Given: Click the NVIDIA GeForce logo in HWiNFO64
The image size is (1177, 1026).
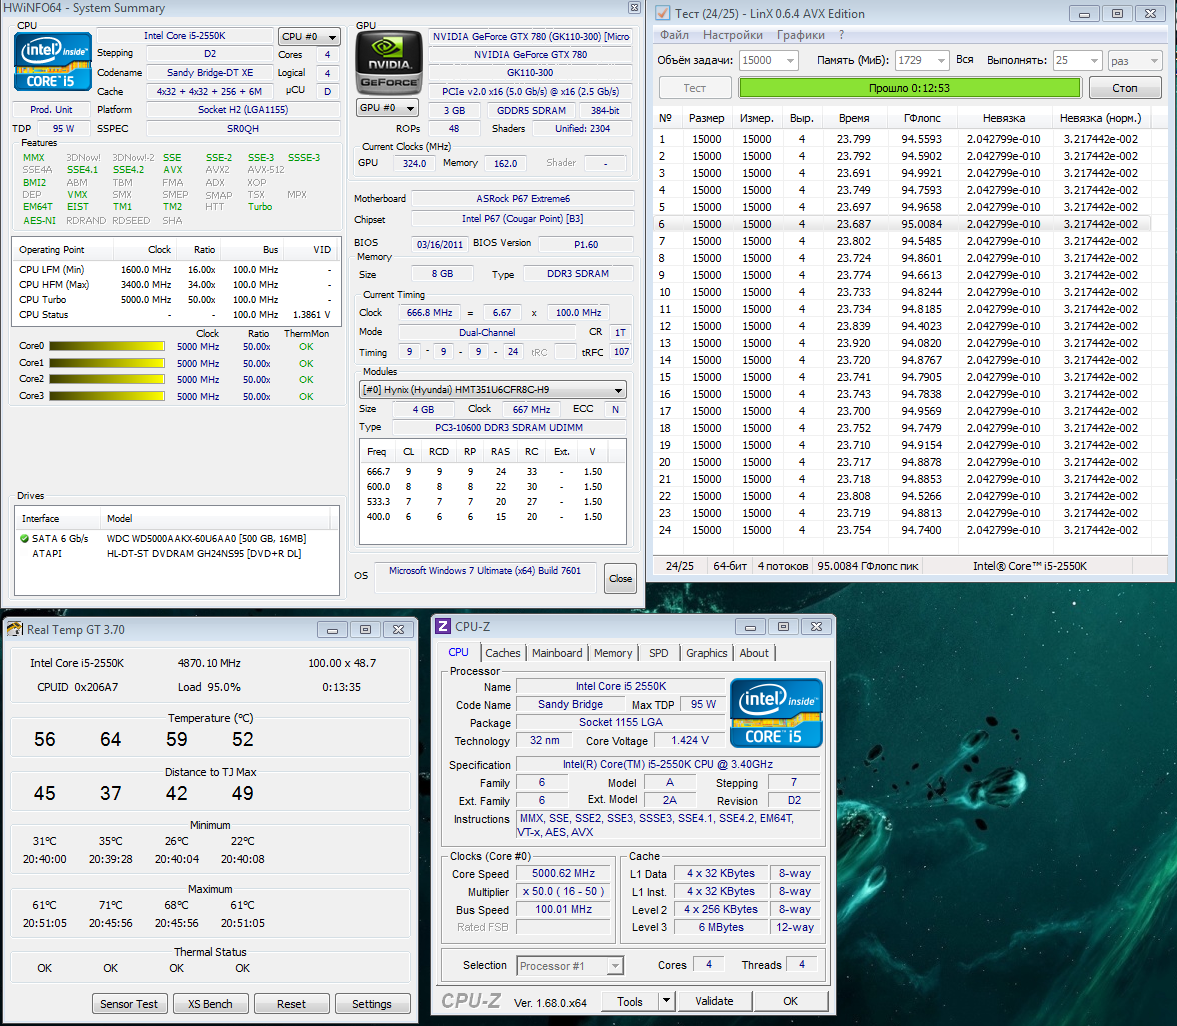Looking at the screenshot, I should click(388, 62).
